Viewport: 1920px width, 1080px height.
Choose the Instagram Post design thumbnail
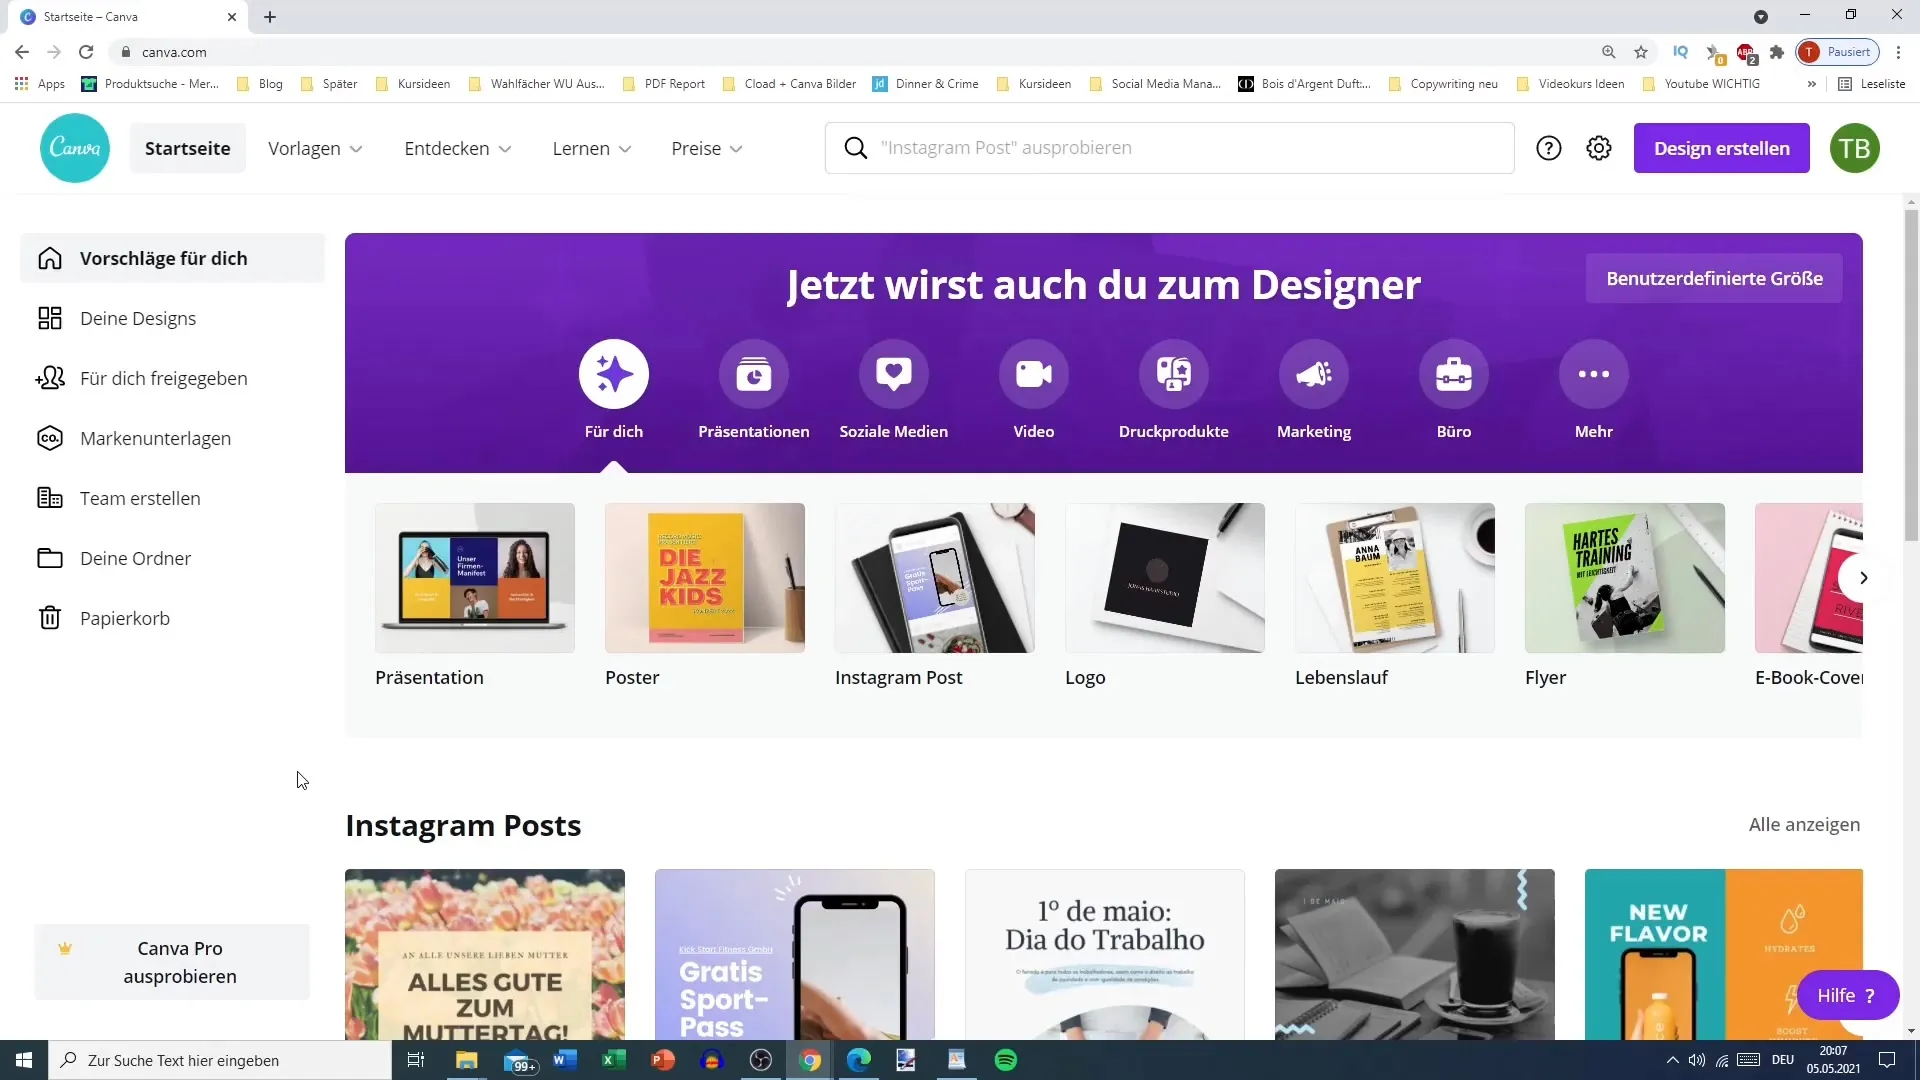[935, 578]
